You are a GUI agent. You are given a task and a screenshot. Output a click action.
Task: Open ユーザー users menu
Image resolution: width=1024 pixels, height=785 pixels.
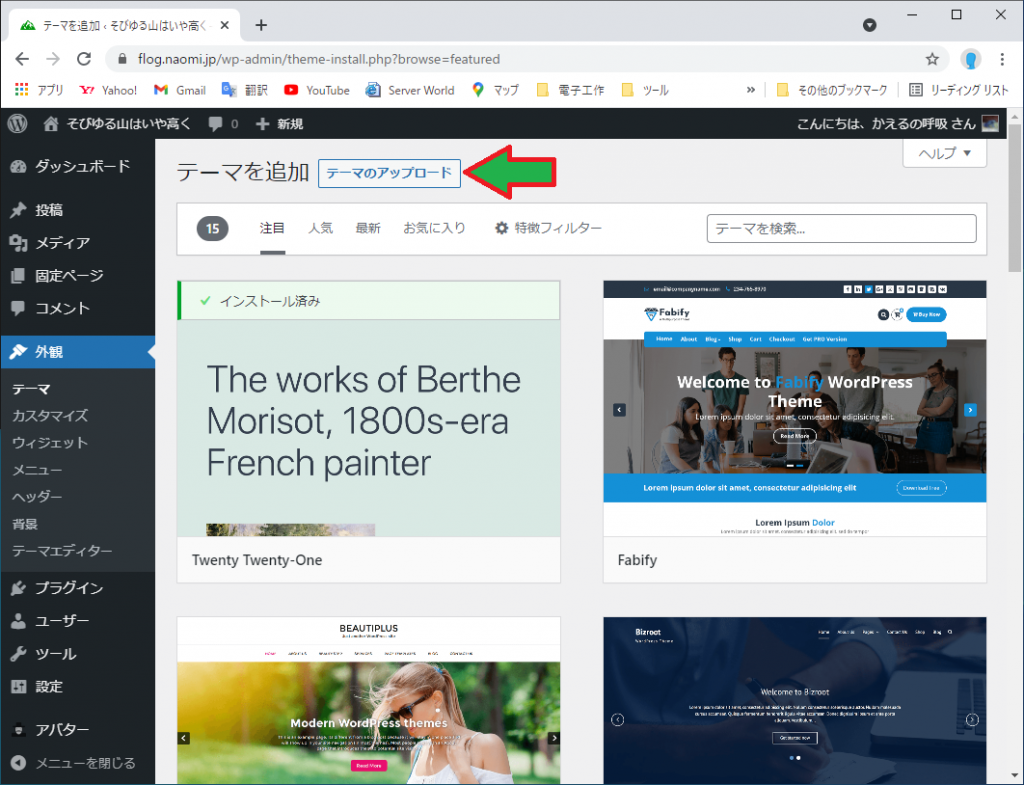(x=78, y=620)
